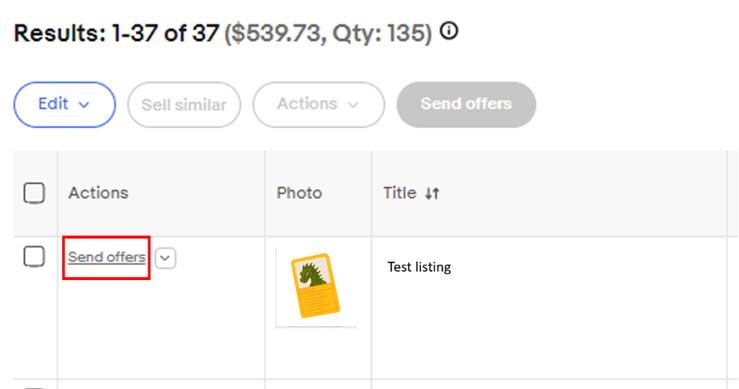739x389 pixels.
Task: Click the chevron arrow inside the Edit button
Action: click(x=84, y=105)
